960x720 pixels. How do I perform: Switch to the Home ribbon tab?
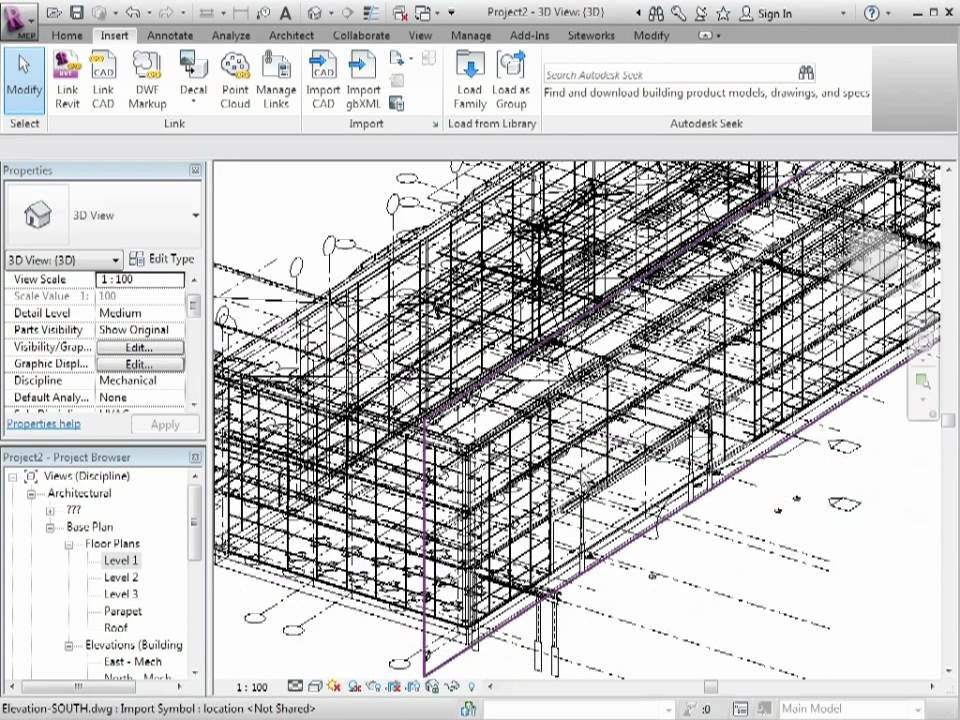67,36
